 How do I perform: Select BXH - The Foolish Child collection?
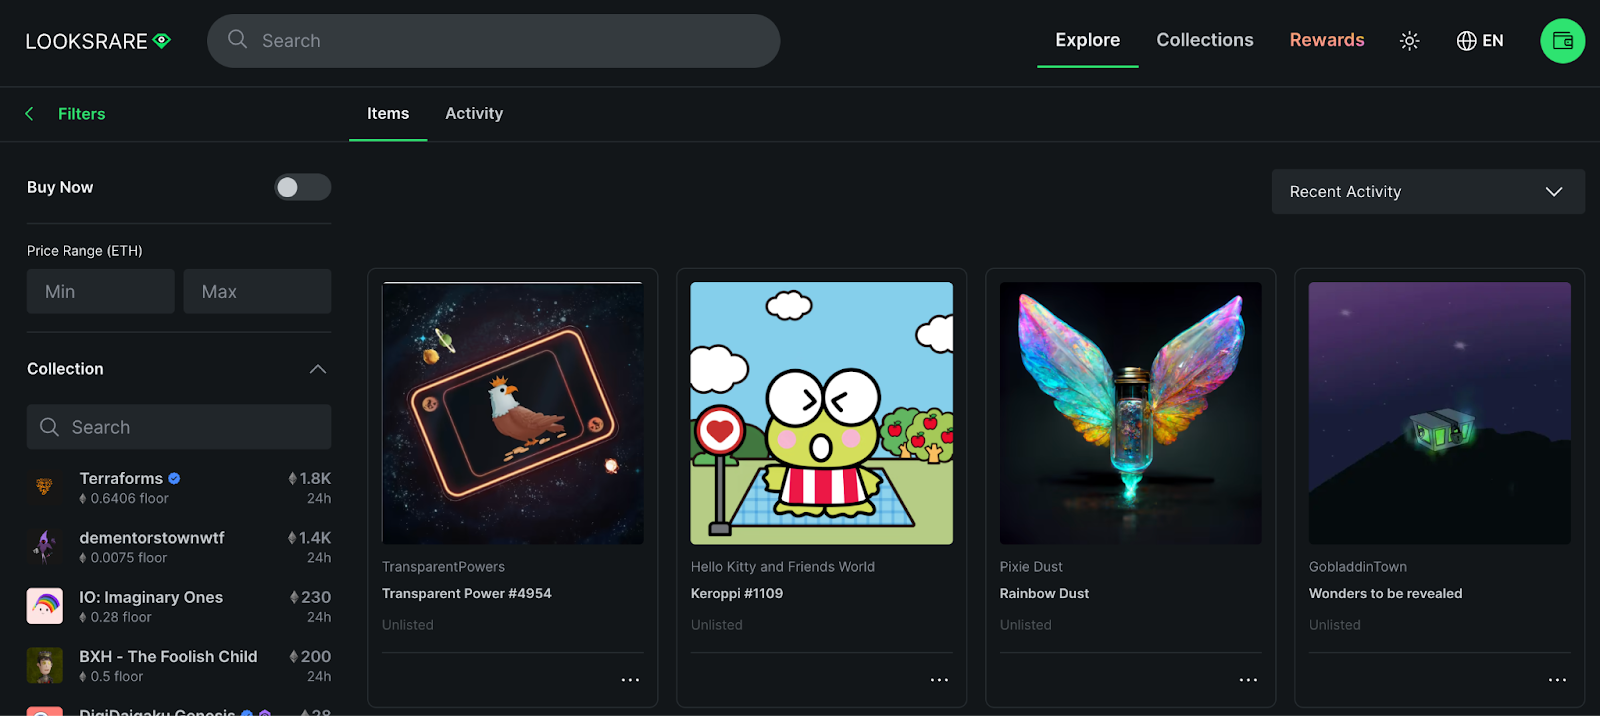179,665
